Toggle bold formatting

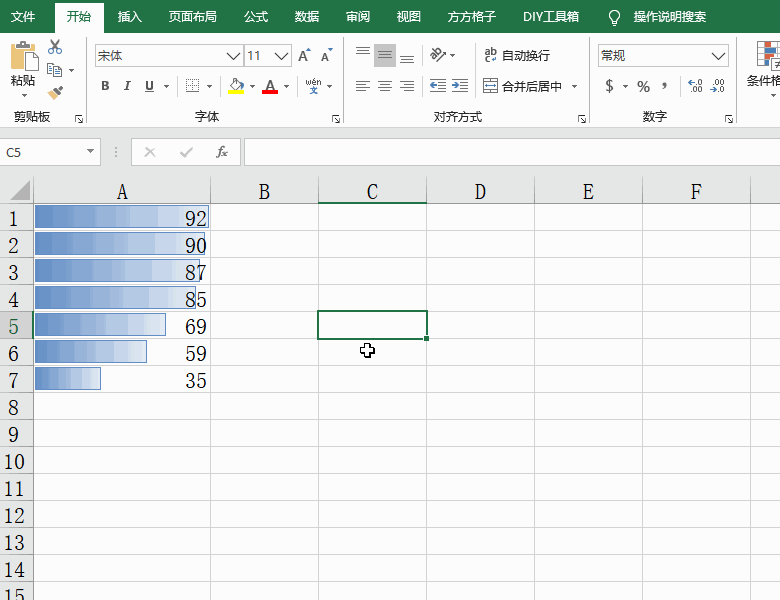(x=105, y=86)
